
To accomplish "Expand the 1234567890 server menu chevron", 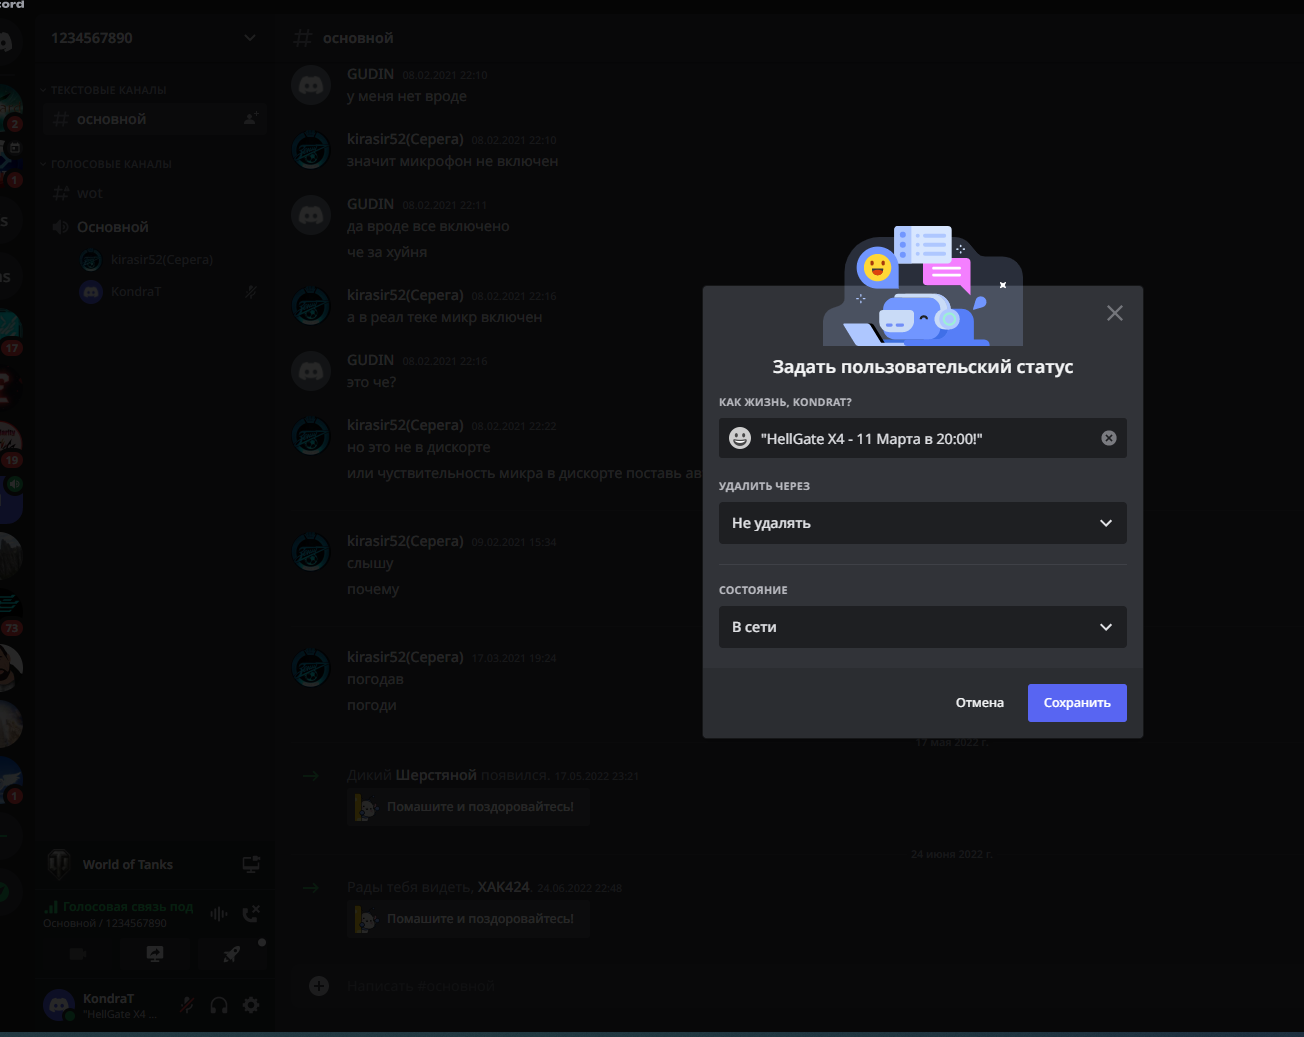I will point(250,38).
